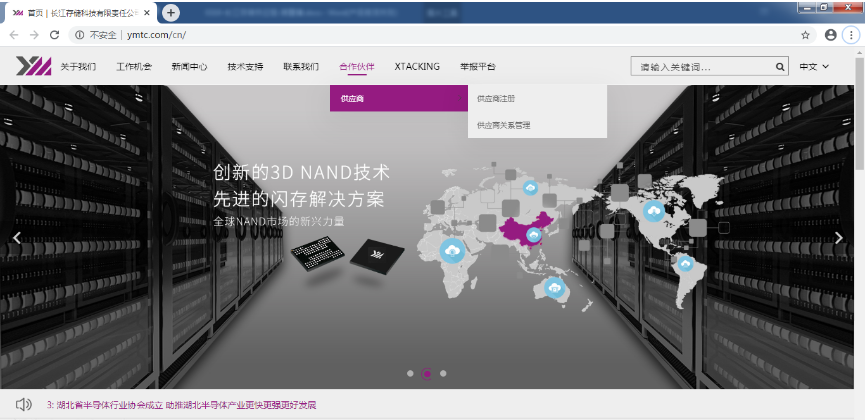This screenshot has height=420, width=865.
Task: Show next slide with right arrow
Action: pos(839,237)
